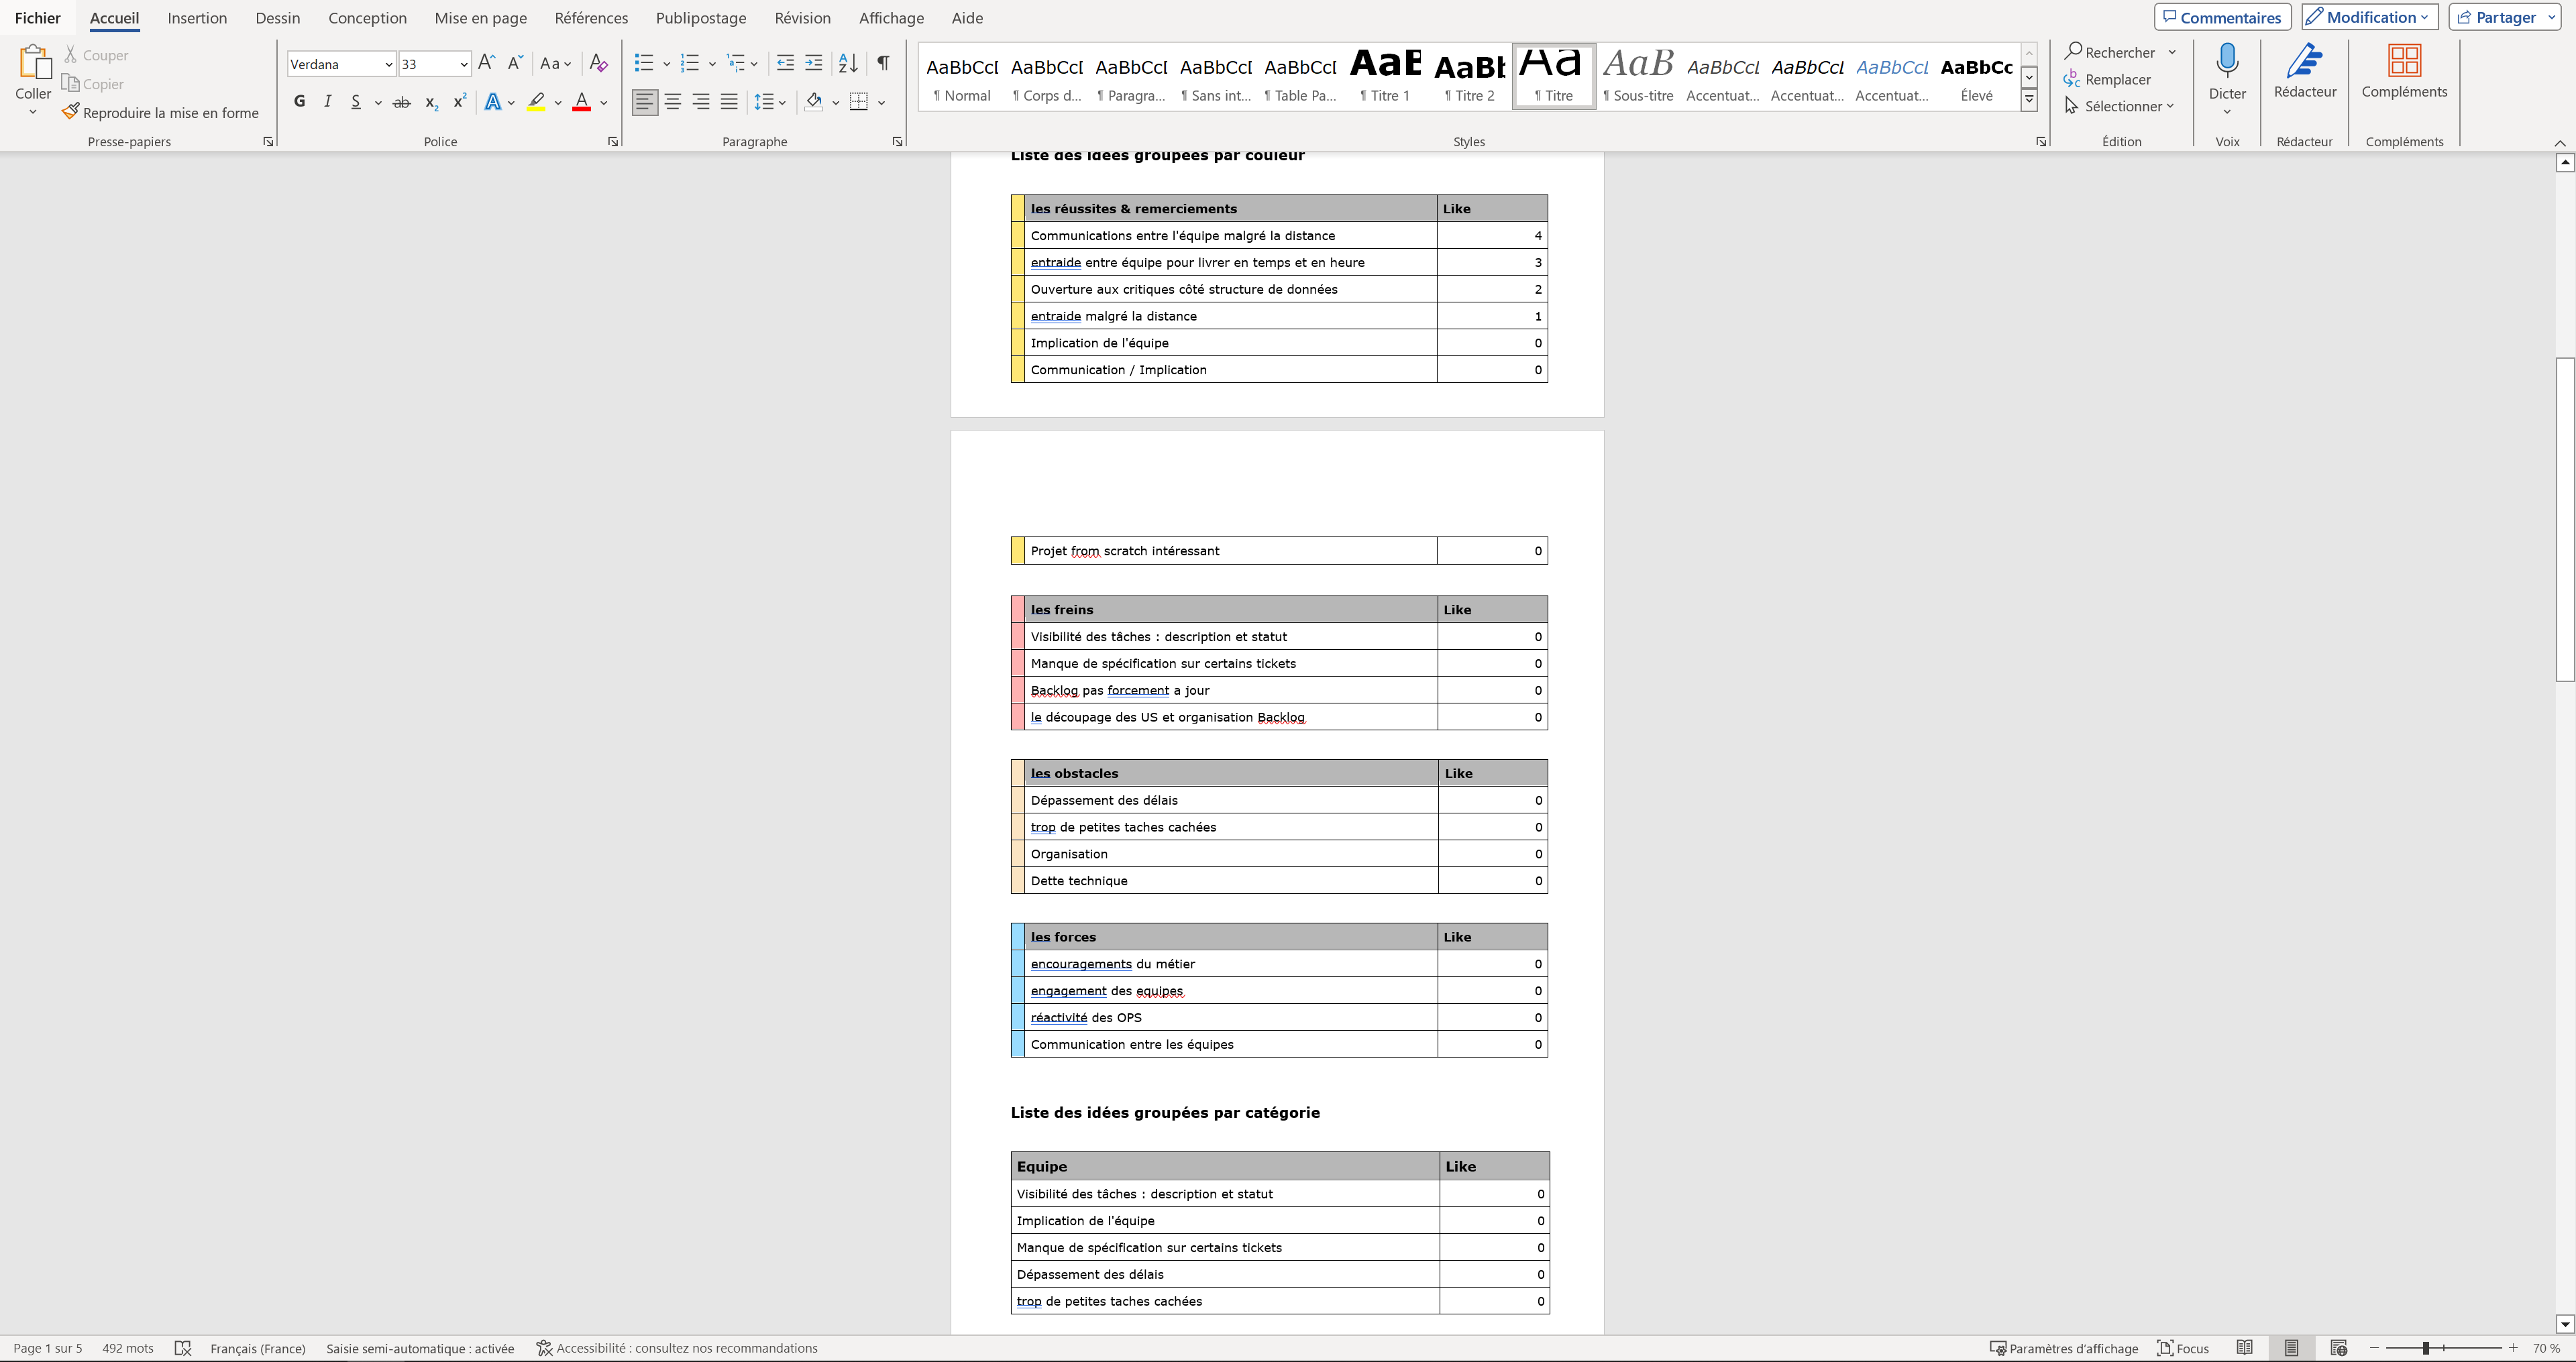Increase the paragraph indent
Viewport: 2576px width, 1362px height.
814,63
